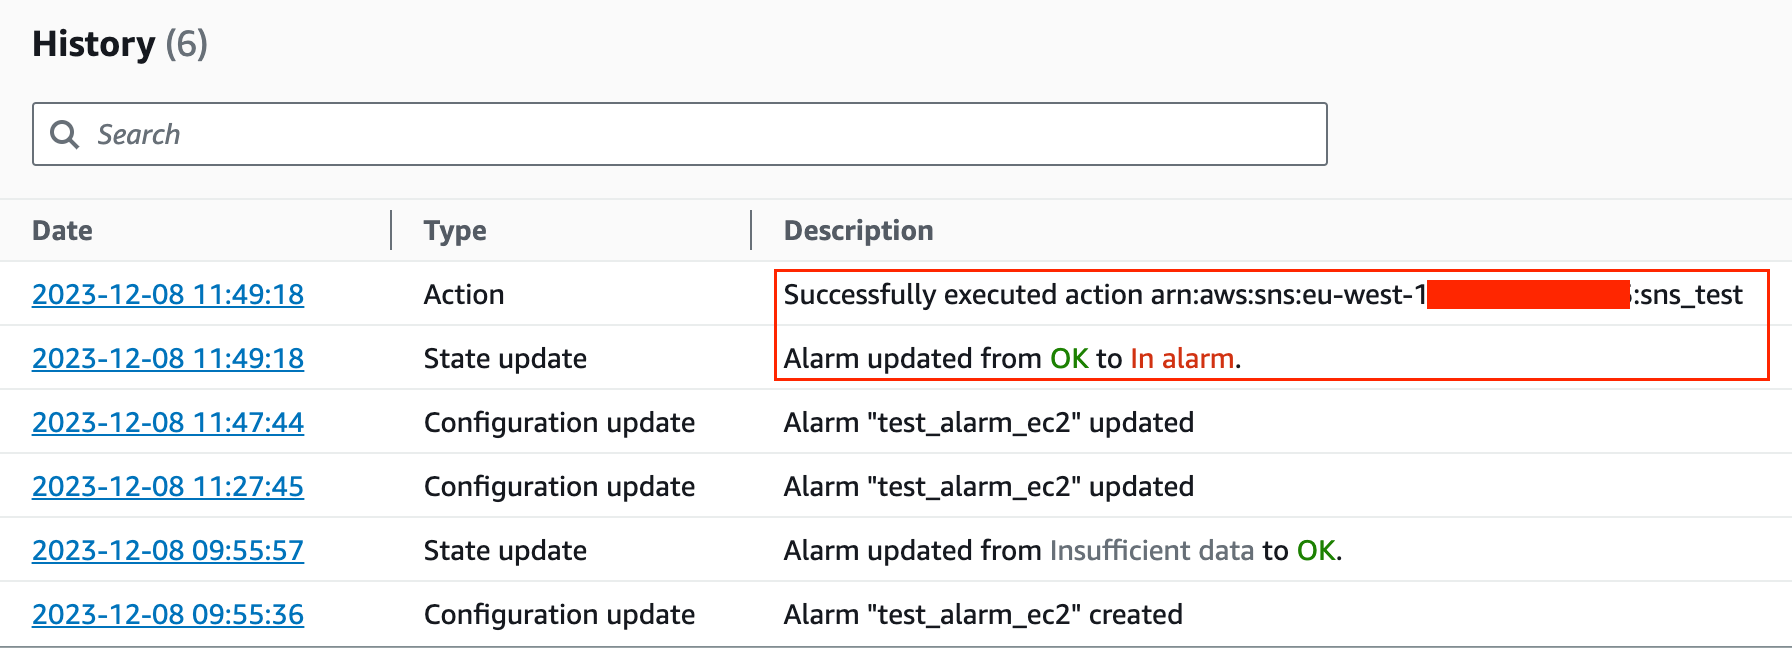Screen dimensions: 1792x648
Task: Select the State update type cell
Action: 505,358
